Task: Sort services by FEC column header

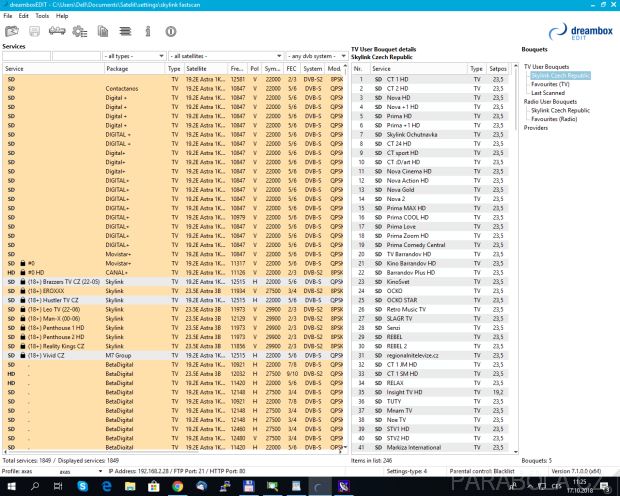Action: (291, 69)
